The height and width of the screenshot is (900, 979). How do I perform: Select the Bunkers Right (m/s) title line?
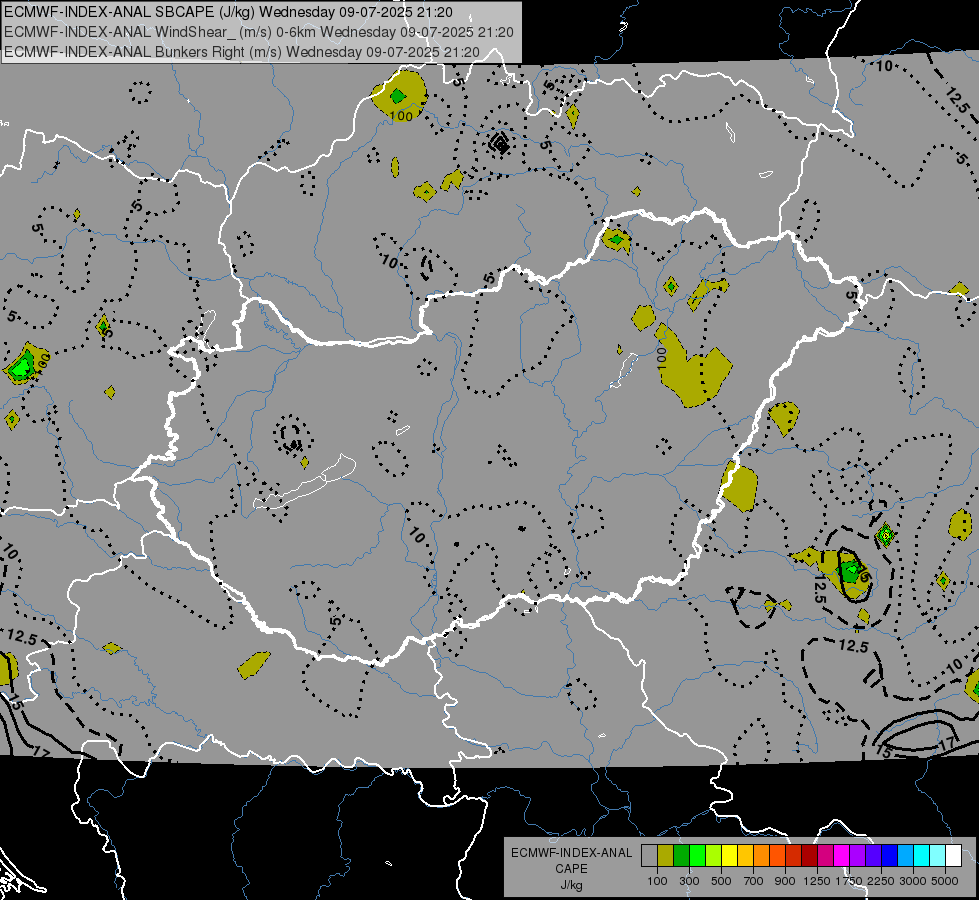point(242,52)
